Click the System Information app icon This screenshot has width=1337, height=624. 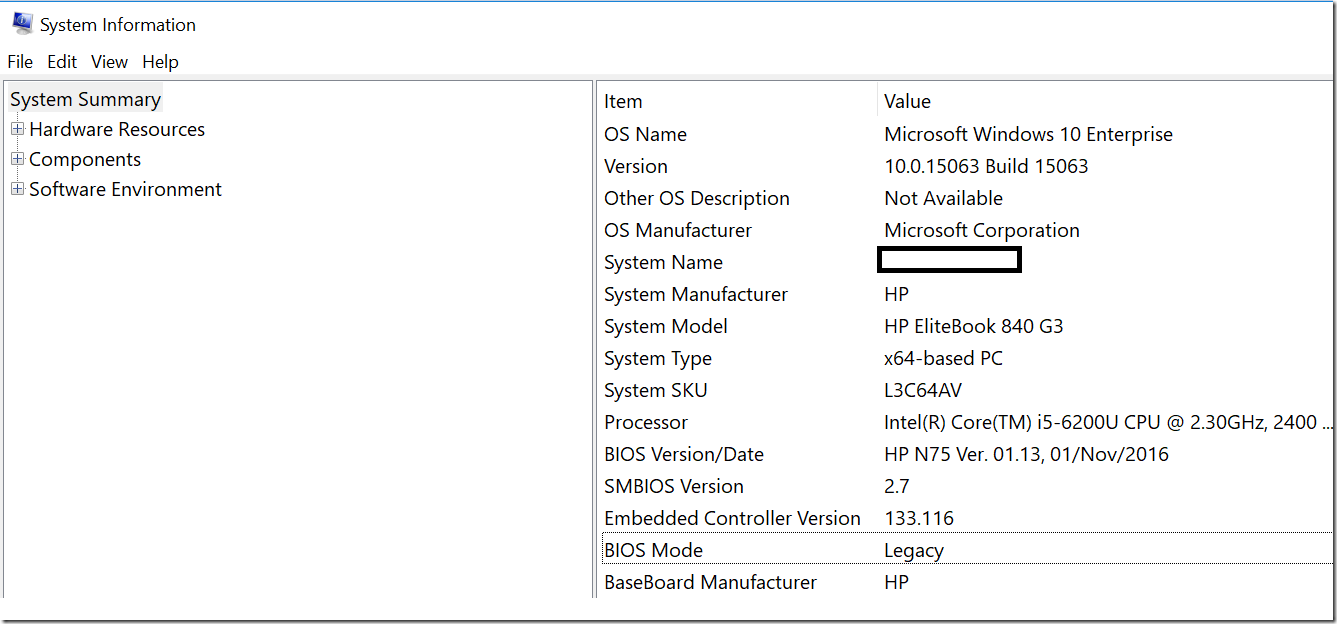[x=21, y=24]
